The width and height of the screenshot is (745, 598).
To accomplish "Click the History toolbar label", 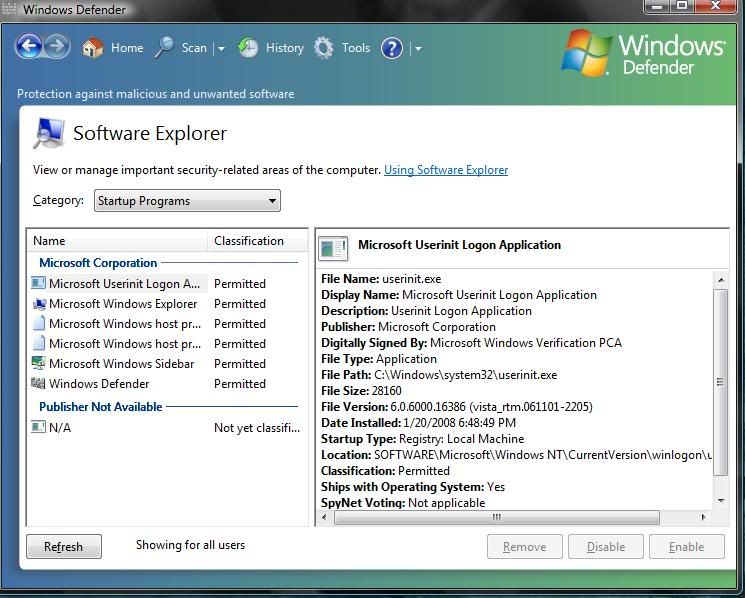I will click(x=285, y=48).
